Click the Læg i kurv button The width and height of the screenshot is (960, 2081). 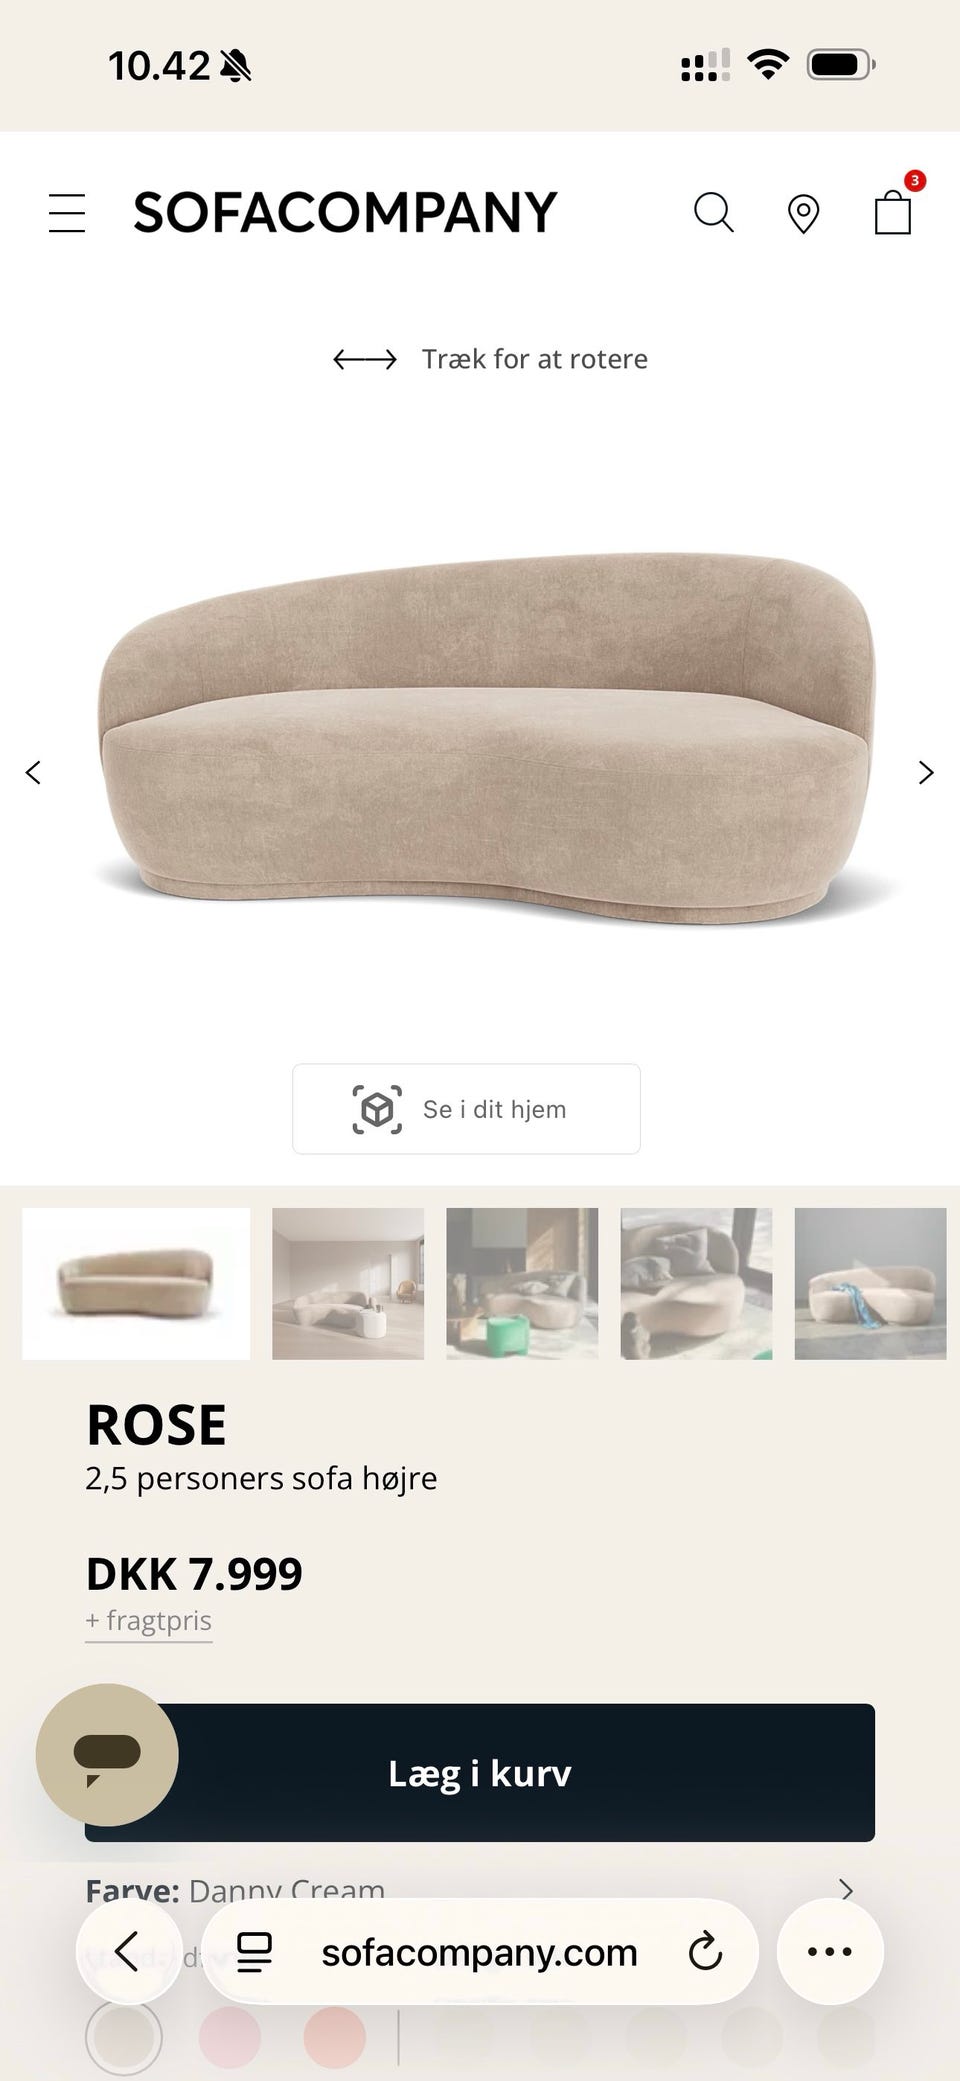tap(480, 1772)
